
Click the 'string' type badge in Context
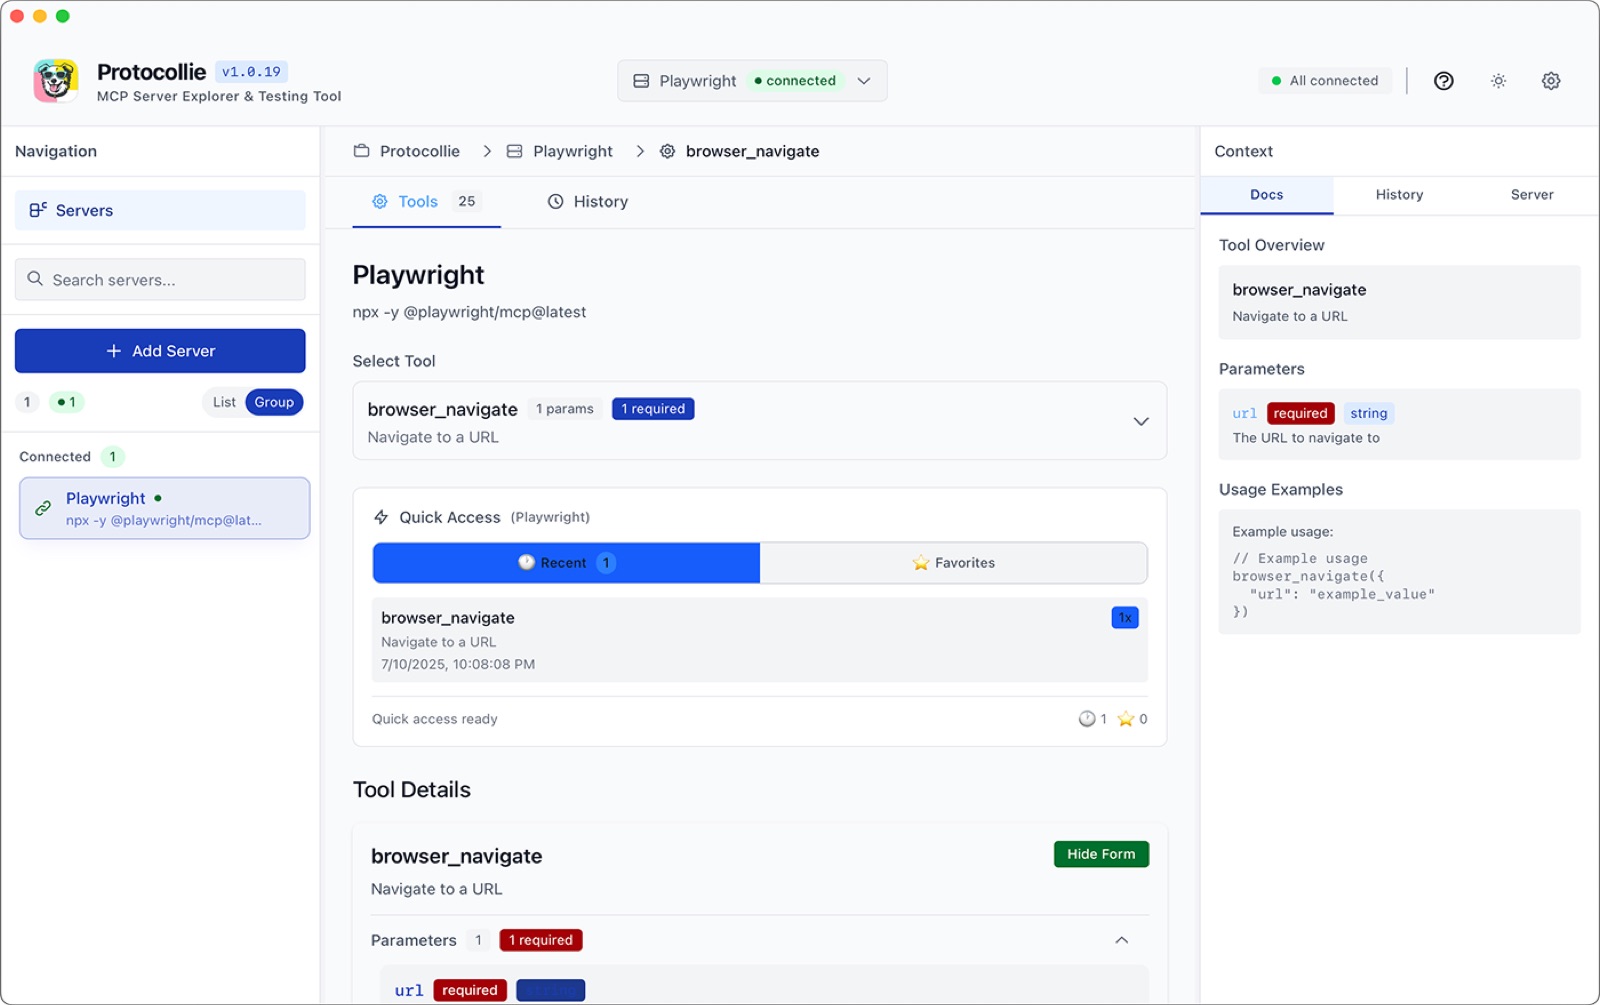(x=1368, y=413)
